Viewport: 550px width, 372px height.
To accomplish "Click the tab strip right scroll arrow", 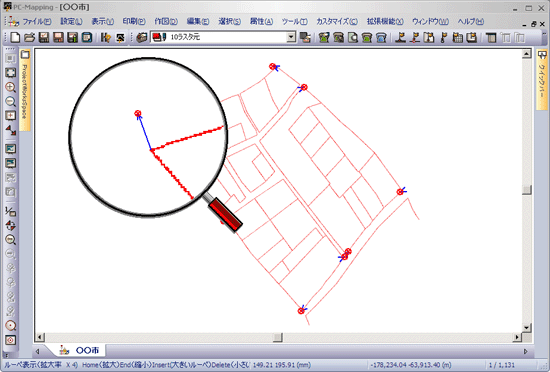I will (x=525, y=351).
